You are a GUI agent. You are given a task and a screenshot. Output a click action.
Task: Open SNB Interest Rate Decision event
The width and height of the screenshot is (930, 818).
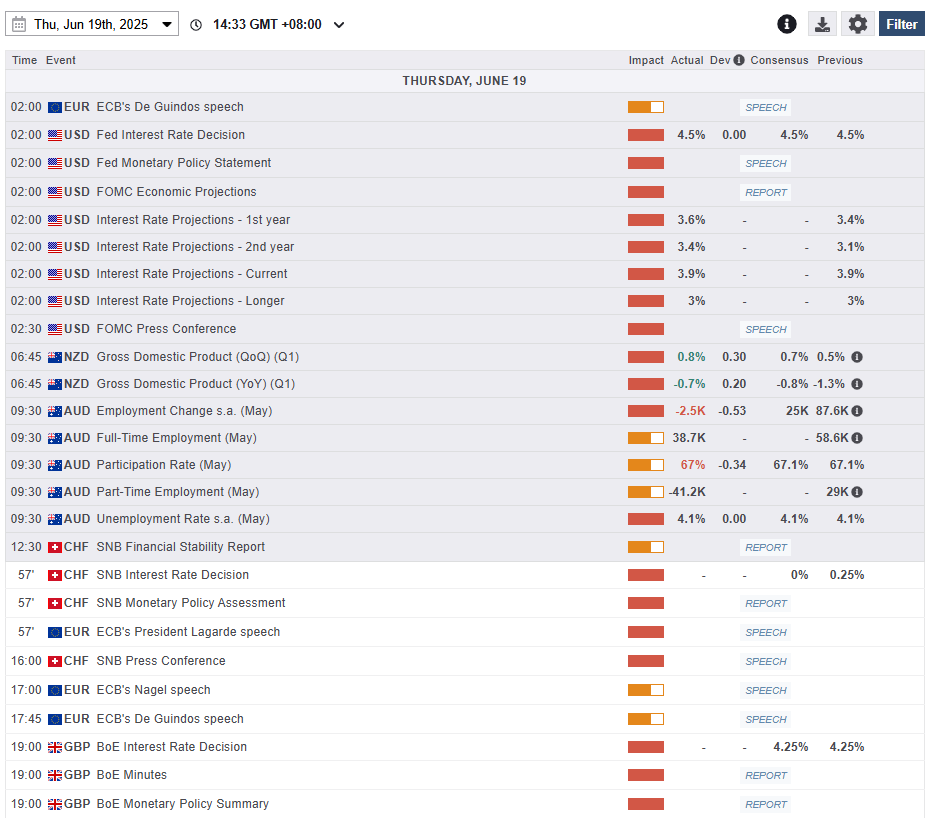tap(173, 575)
